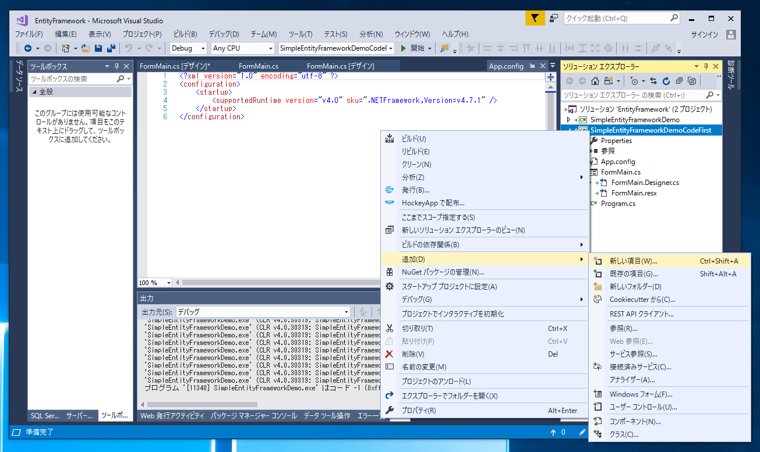Viewport: 760px width, 452px height.
Task: Click the Navigate Backward toolbar arrow
Action: coord(28,48)
